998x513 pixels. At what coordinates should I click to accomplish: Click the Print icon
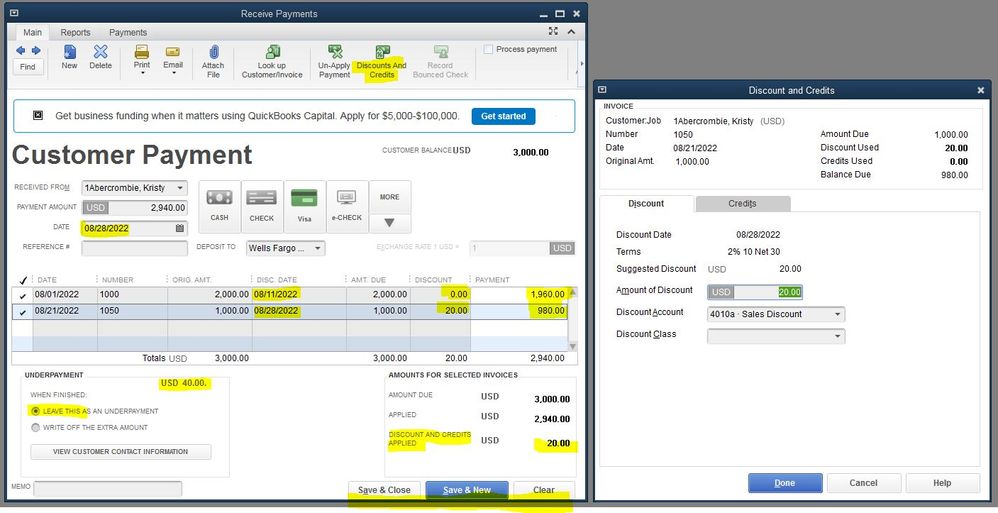[142, 52]
